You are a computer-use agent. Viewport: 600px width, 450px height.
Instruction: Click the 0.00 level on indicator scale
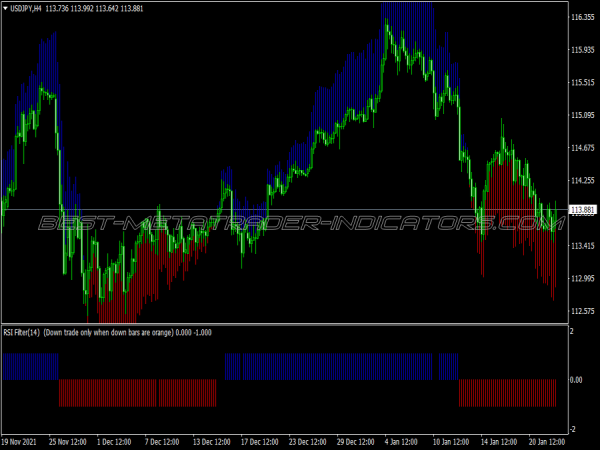tap(576, 380)
